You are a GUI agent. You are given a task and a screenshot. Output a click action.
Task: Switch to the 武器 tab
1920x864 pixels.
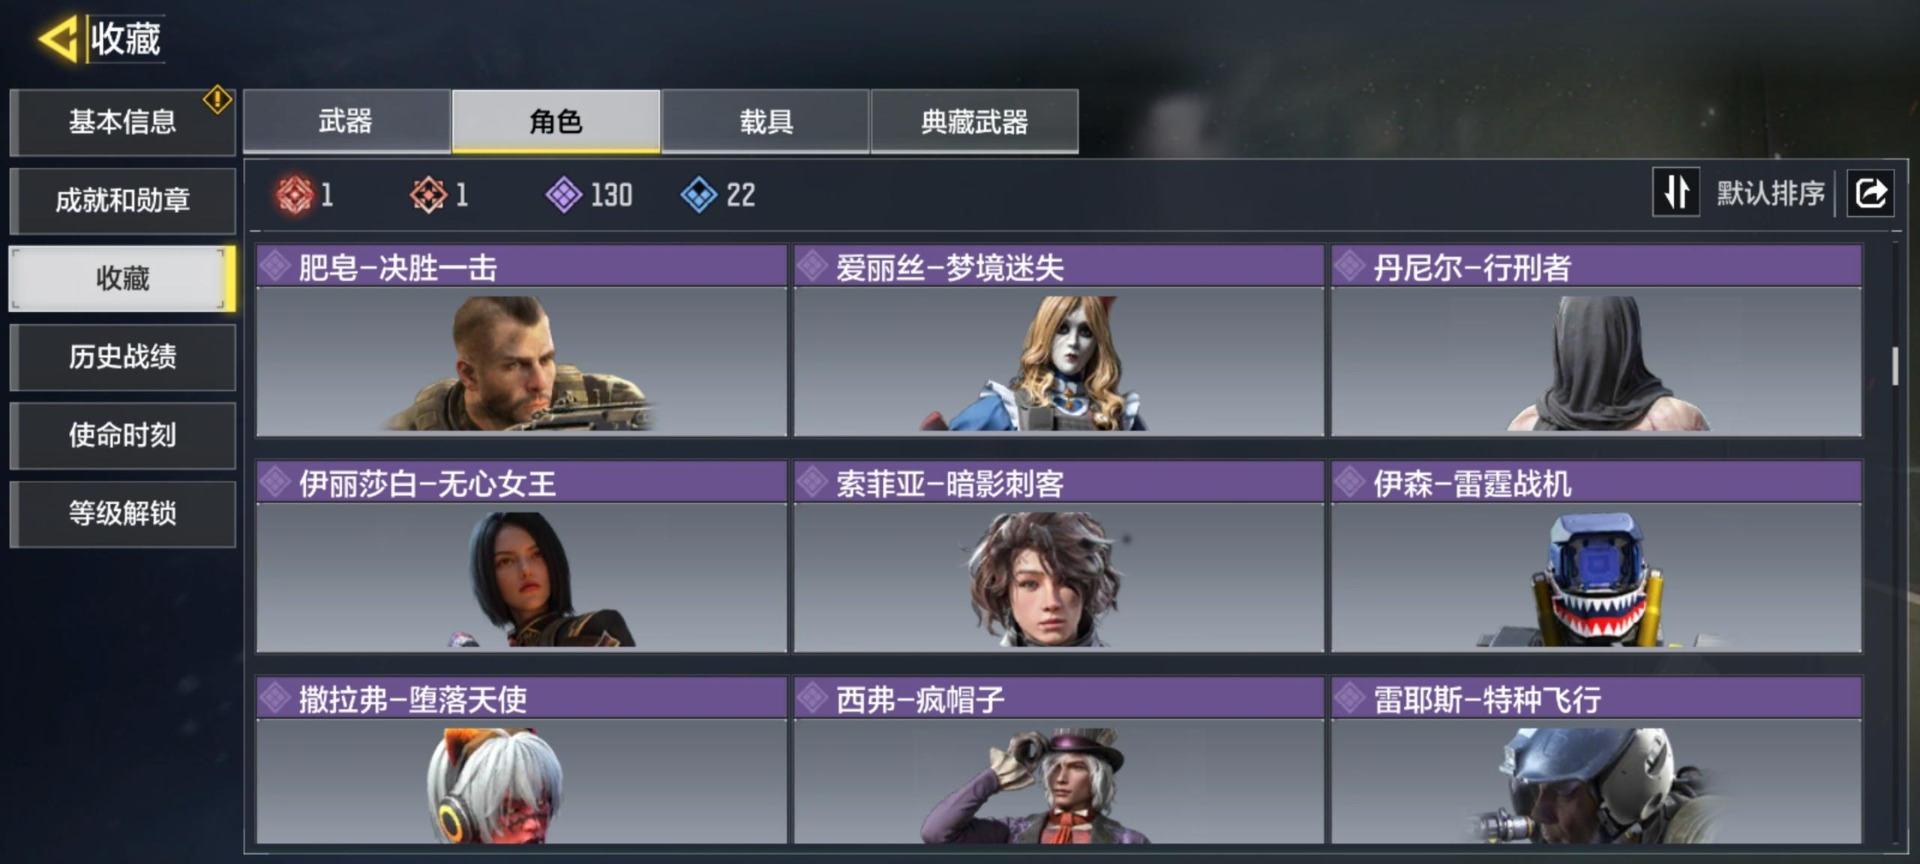pyautogui.click(x=346, y=121)
